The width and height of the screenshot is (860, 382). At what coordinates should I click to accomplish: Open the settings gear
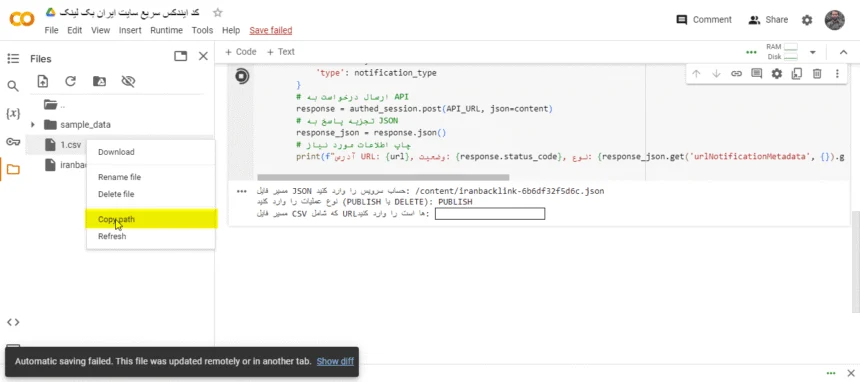(807, 20)
